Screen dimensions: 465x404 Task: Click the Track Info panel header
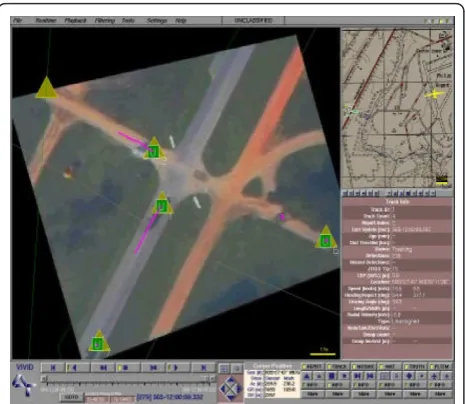[x=397, y=202]
